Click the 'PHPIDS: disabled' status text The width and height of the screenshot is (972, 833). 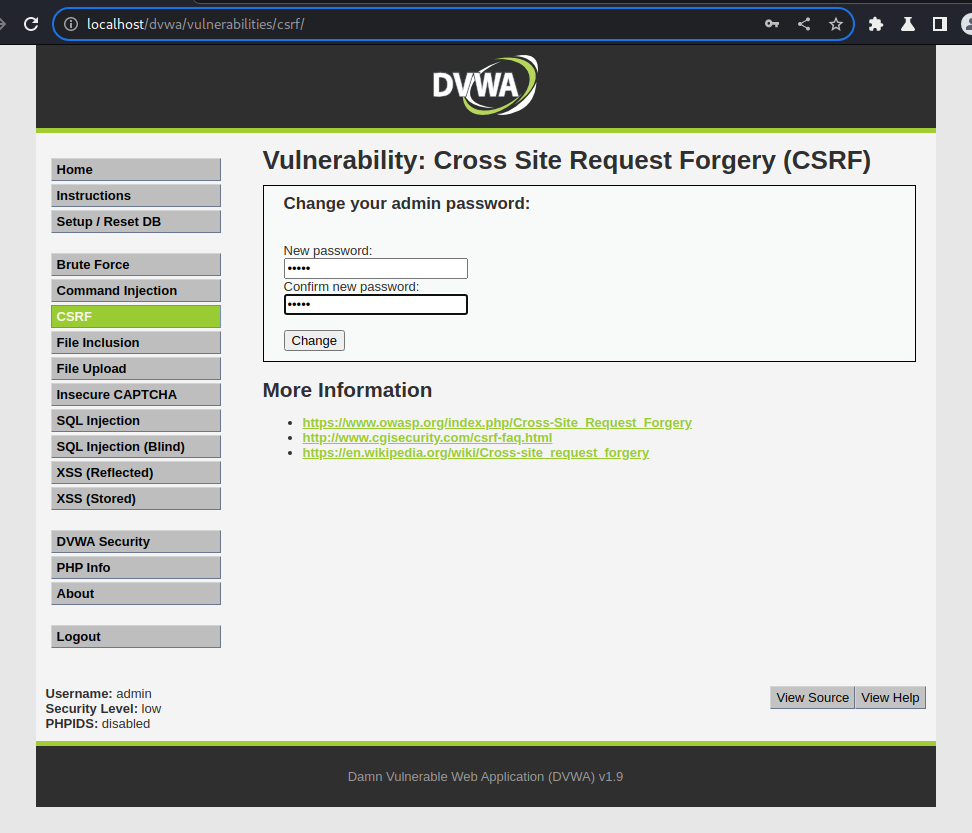point(98,724)
